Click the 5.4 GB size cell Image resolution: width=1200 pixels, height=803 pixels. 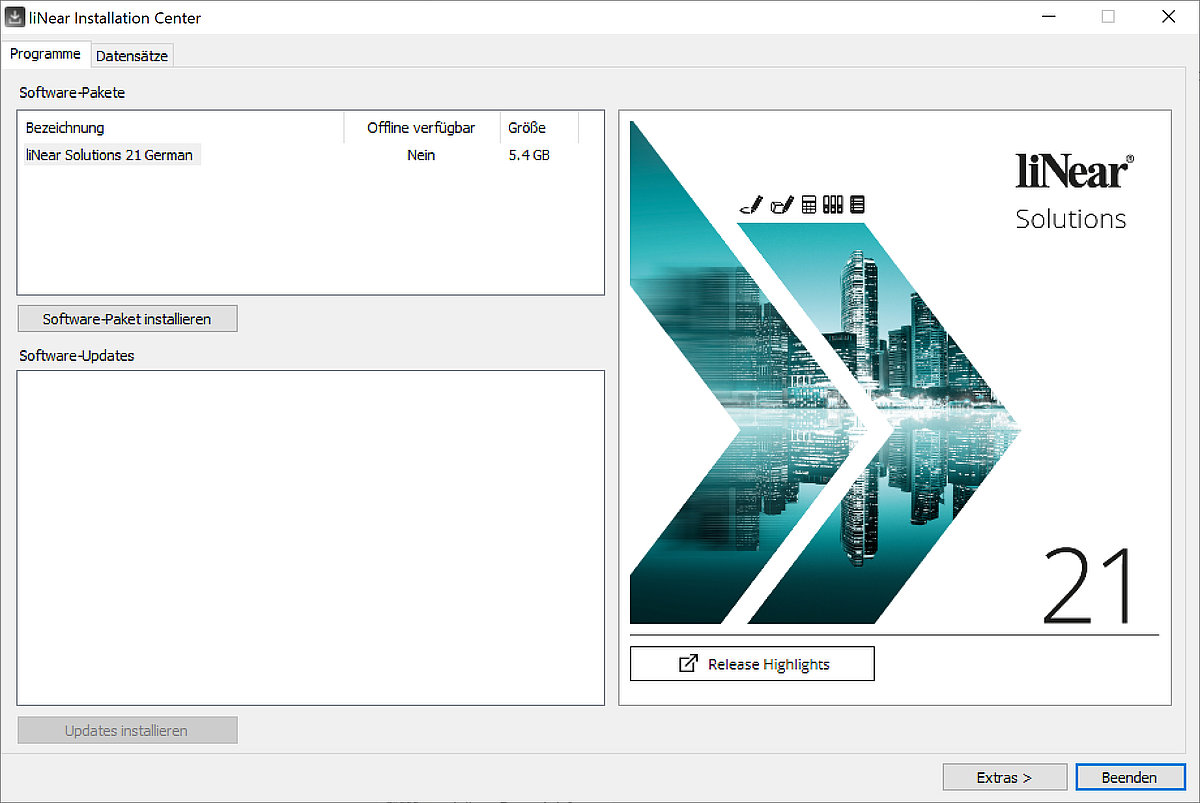[x=529, y=155]
